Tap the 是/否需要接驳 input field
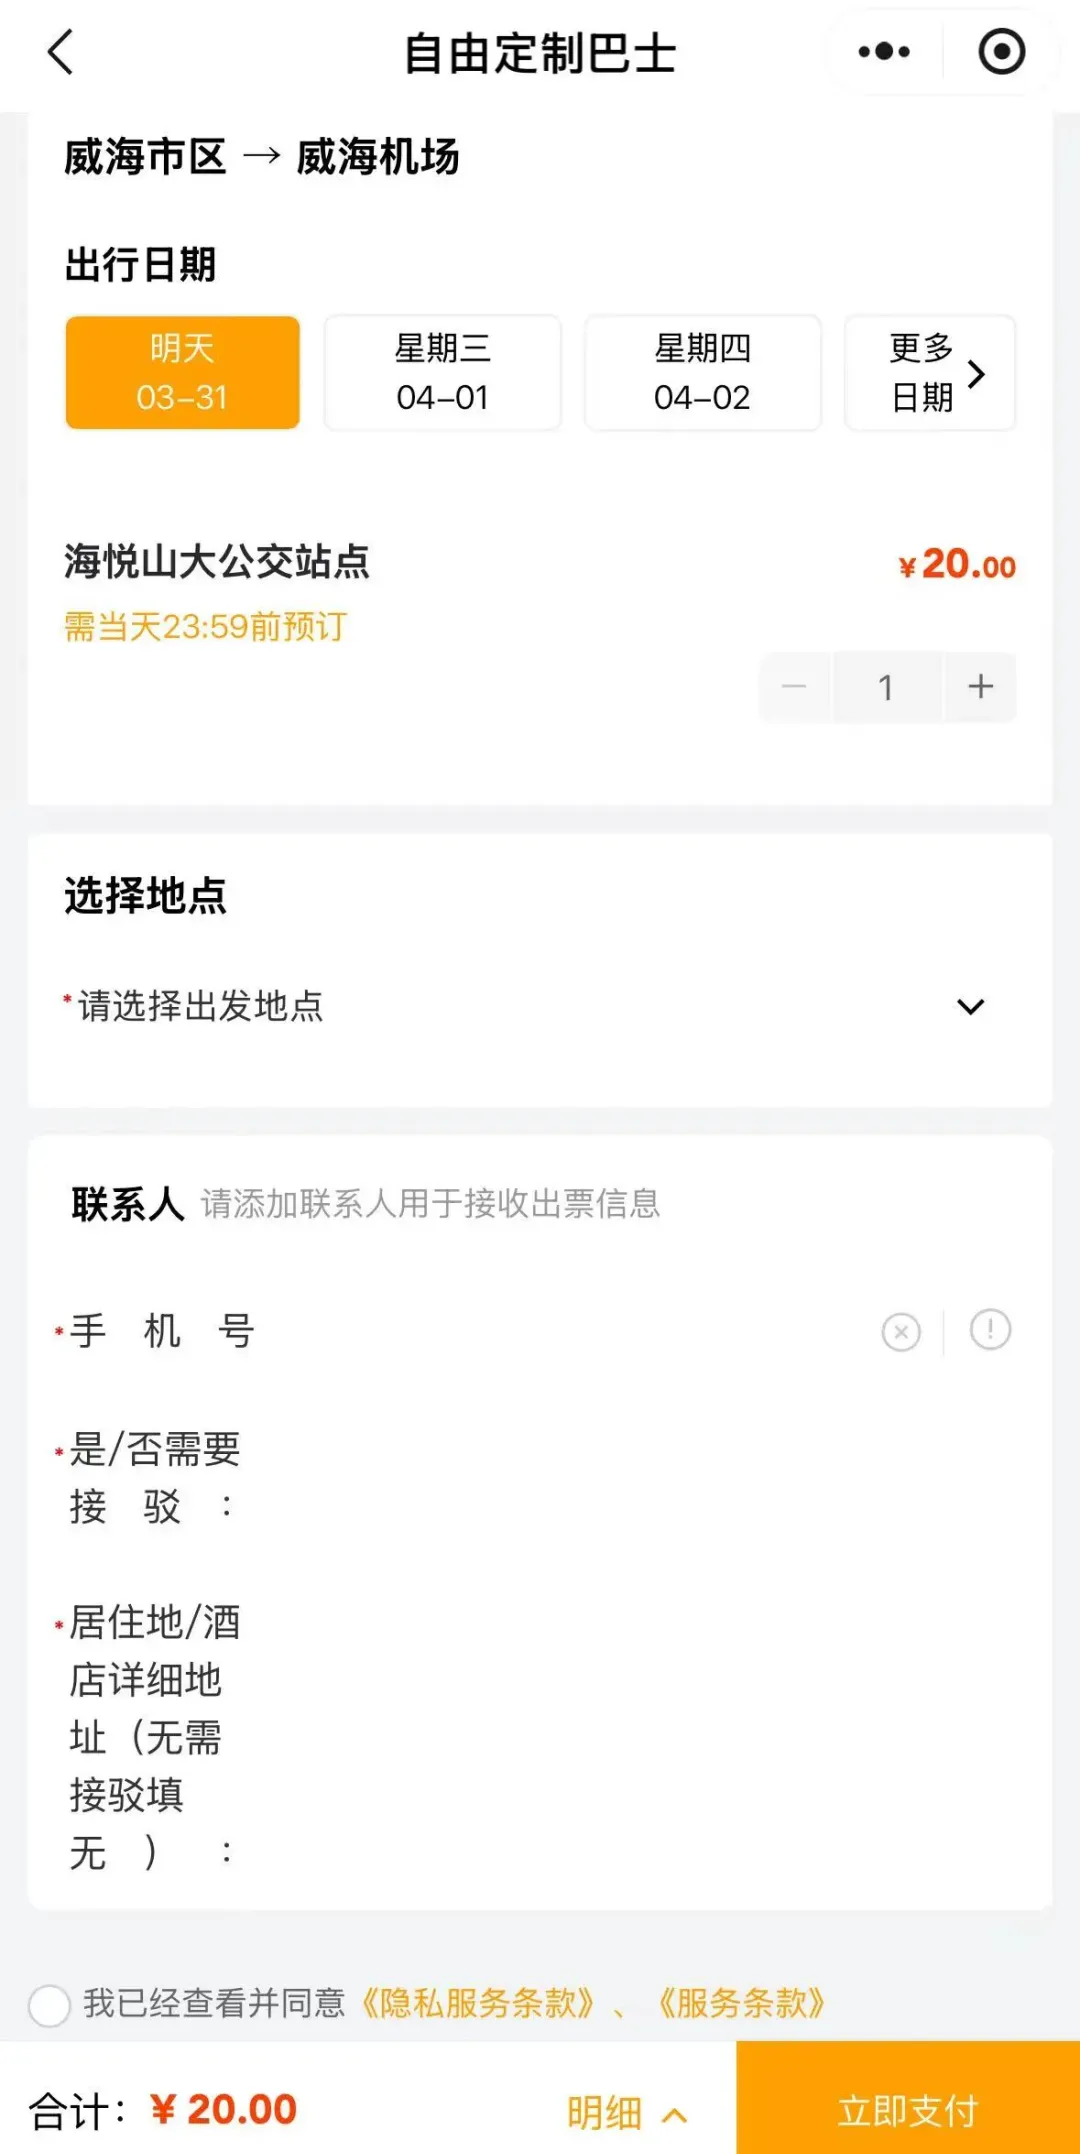The width and height of the screenshot is (1080, 2154). [620, 1477]
